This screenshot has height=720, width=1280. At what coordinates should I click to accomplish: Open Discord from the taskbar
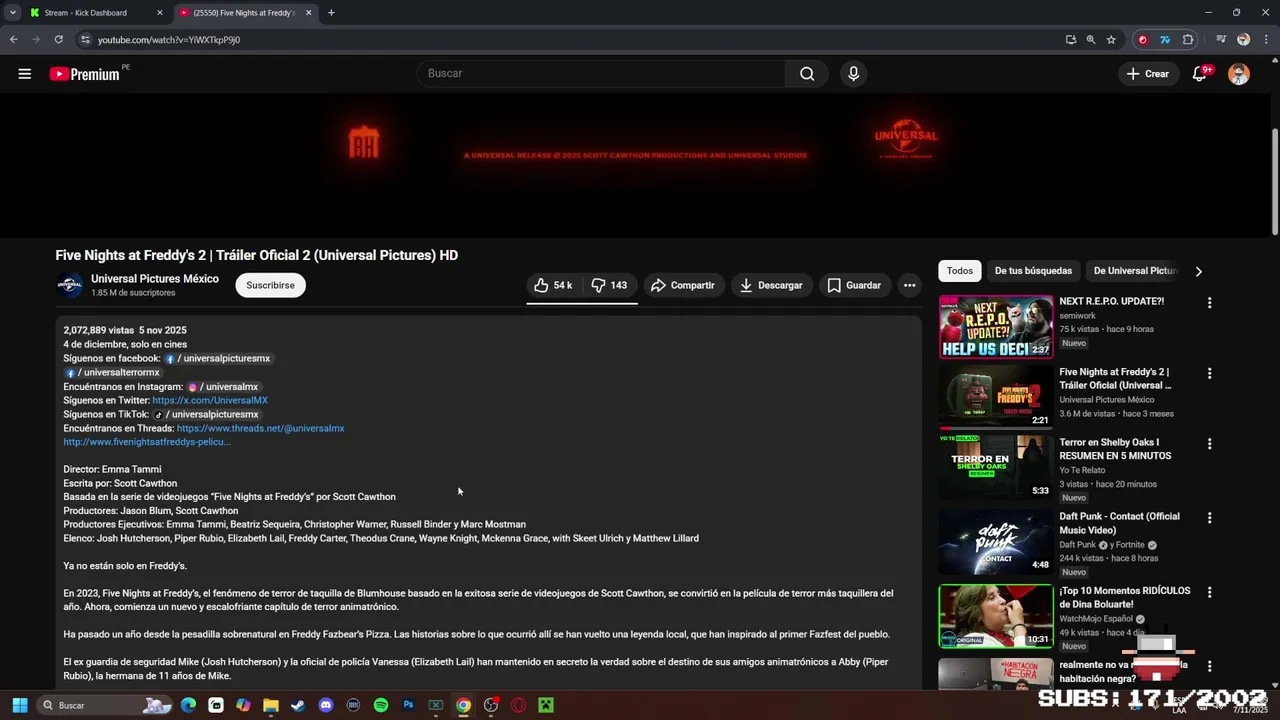pyautogui.click(x=325, y=705)
